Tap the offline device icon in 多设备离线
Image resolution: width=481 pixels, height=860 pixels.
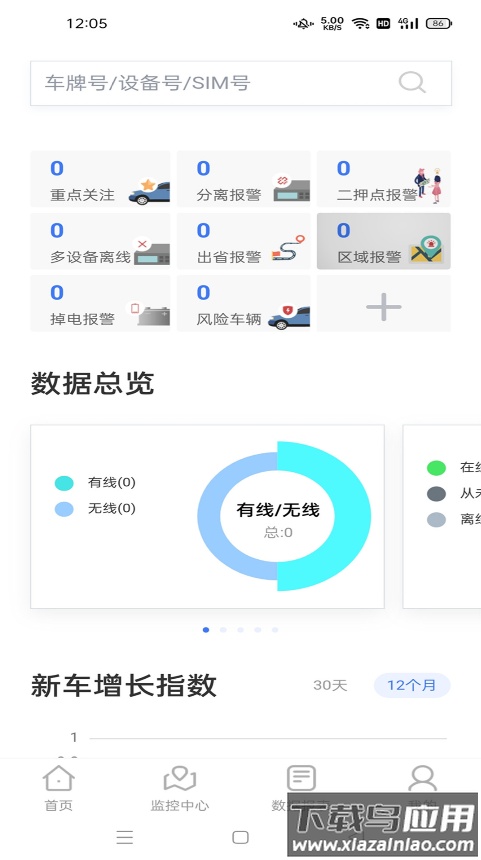pos(151,251)
